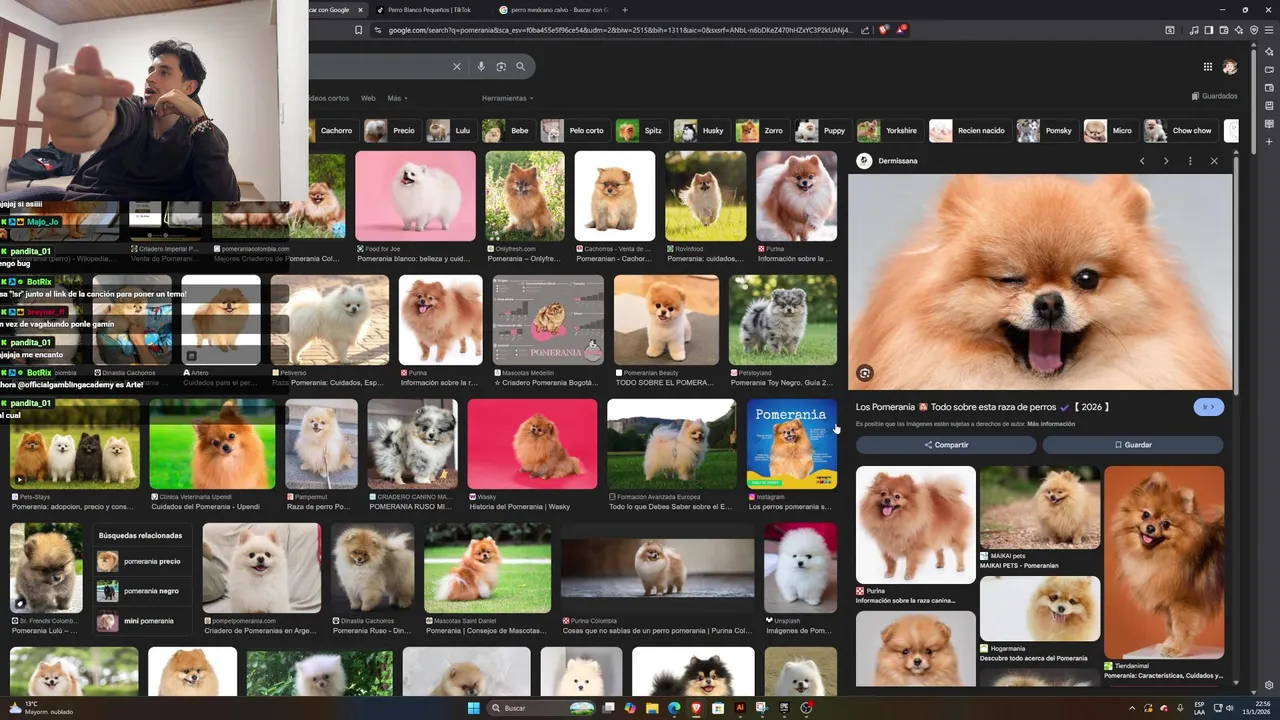This screenshot has height=720, width=1280.
Task: Open the Instagram Pomerania blue poster thumbnail
Action: [792, 444]
